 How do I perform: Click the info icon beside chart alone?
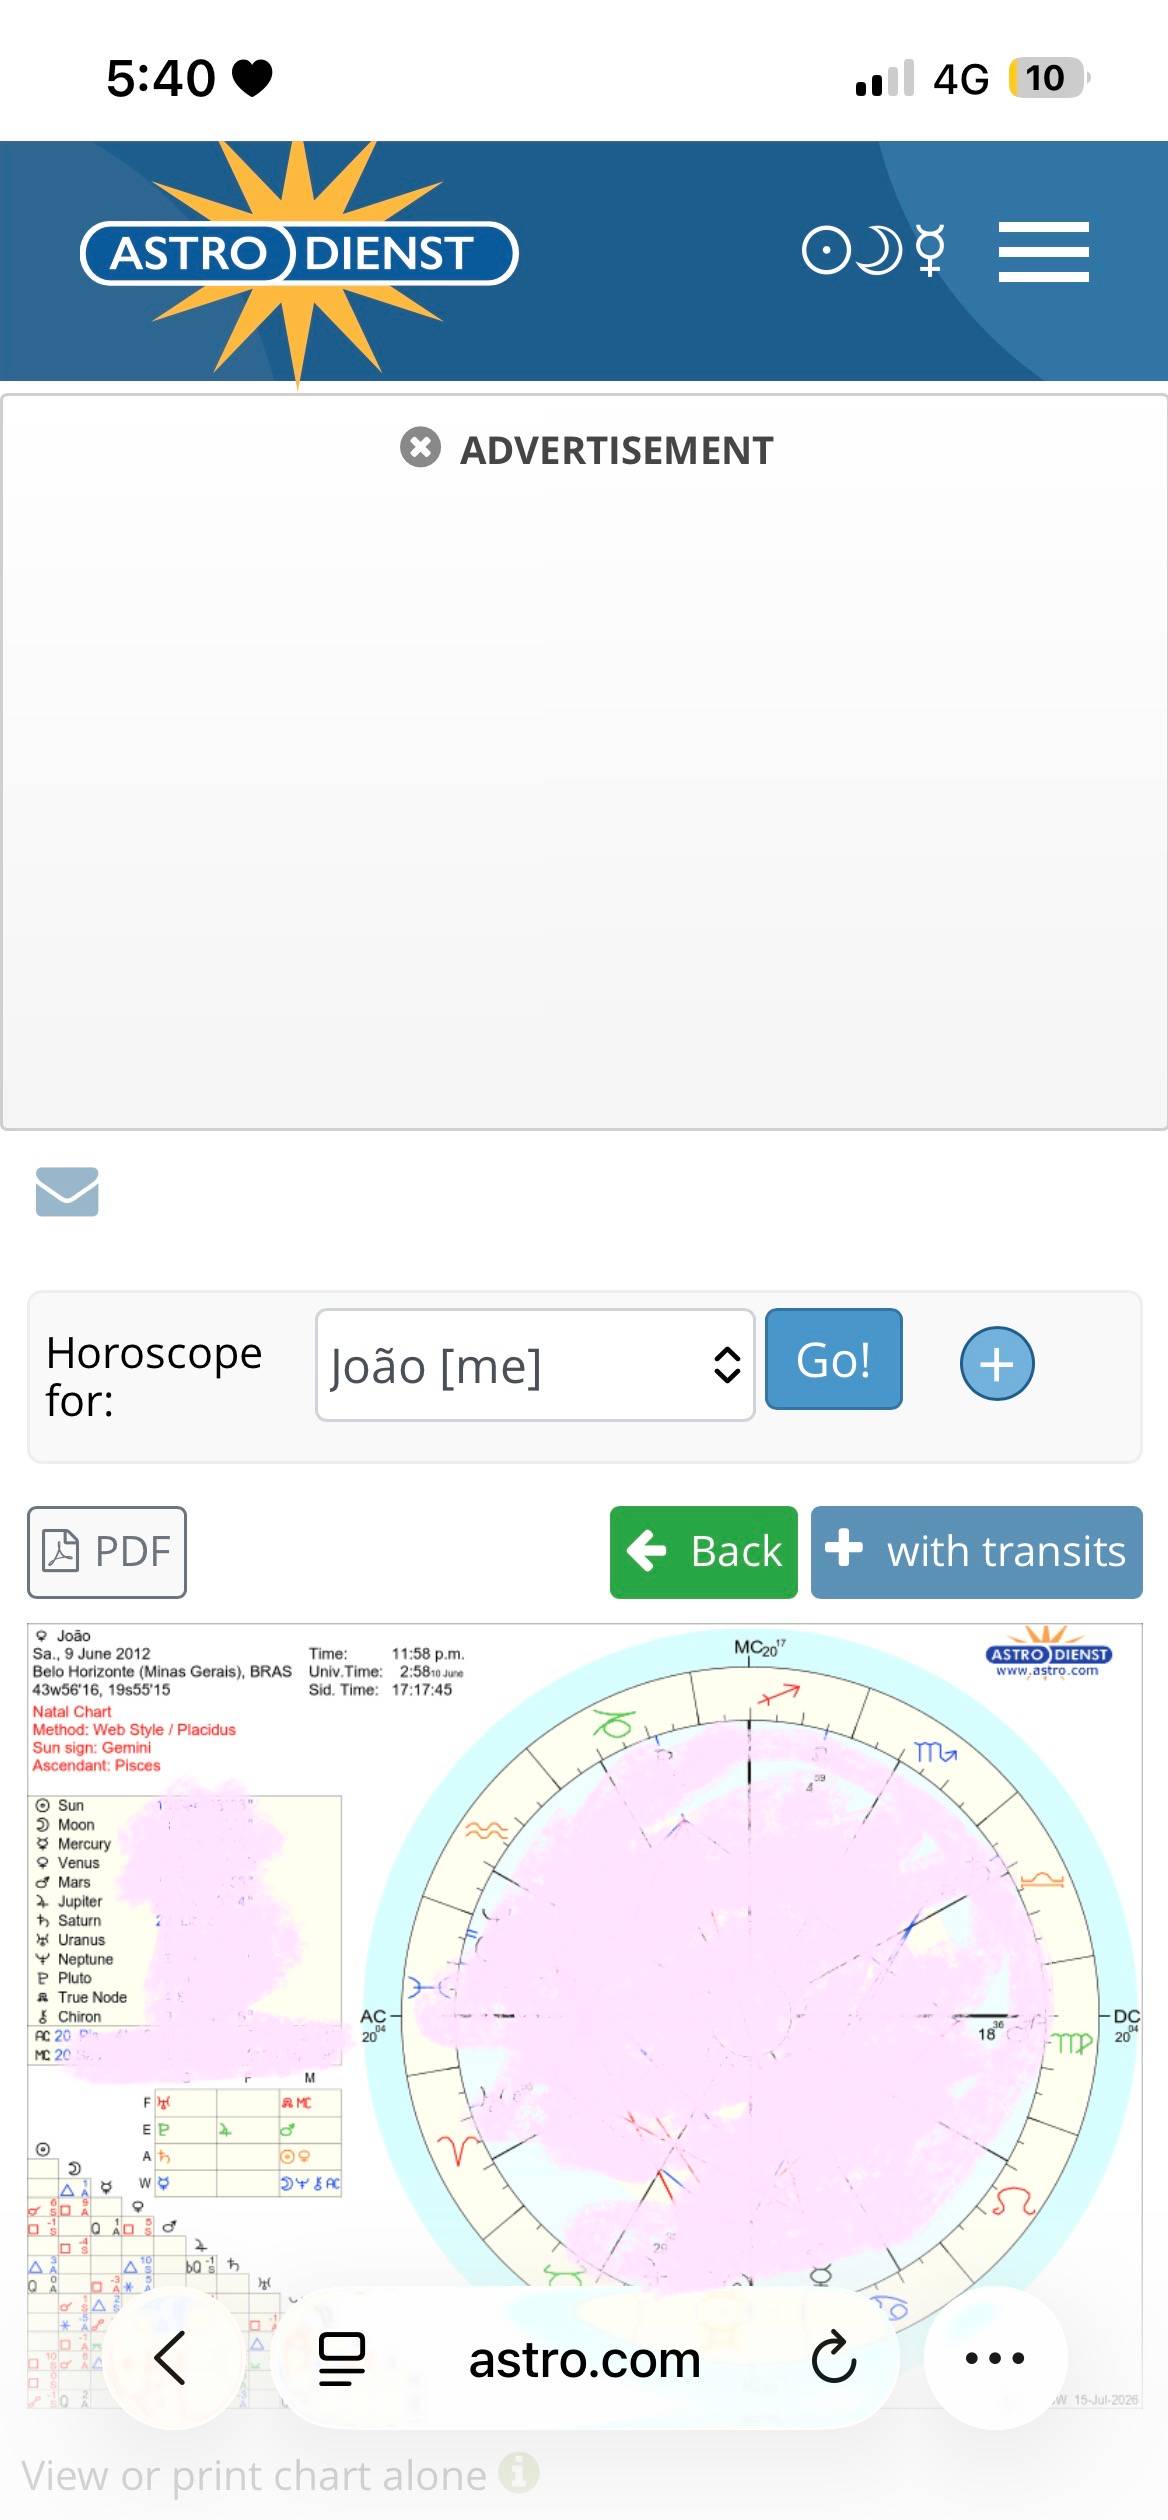click(519, 2472)
